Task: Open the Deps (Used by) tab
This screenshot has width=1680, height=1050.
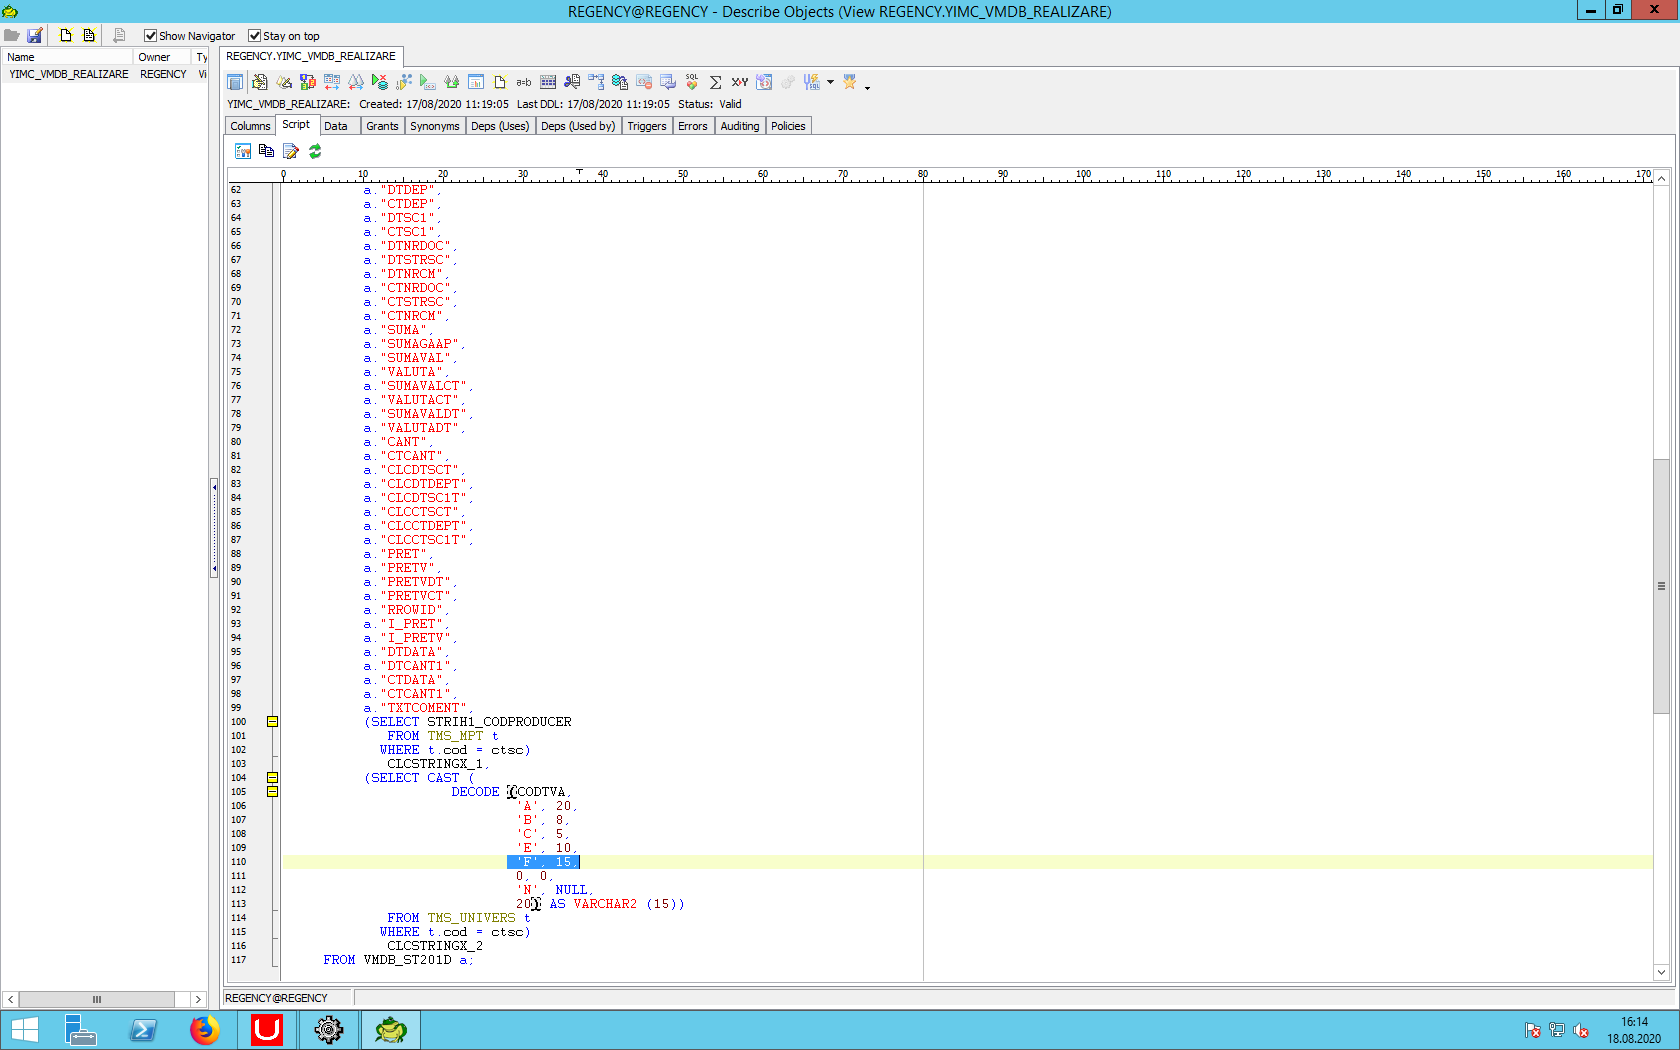Action: click(x=578, y=126)
